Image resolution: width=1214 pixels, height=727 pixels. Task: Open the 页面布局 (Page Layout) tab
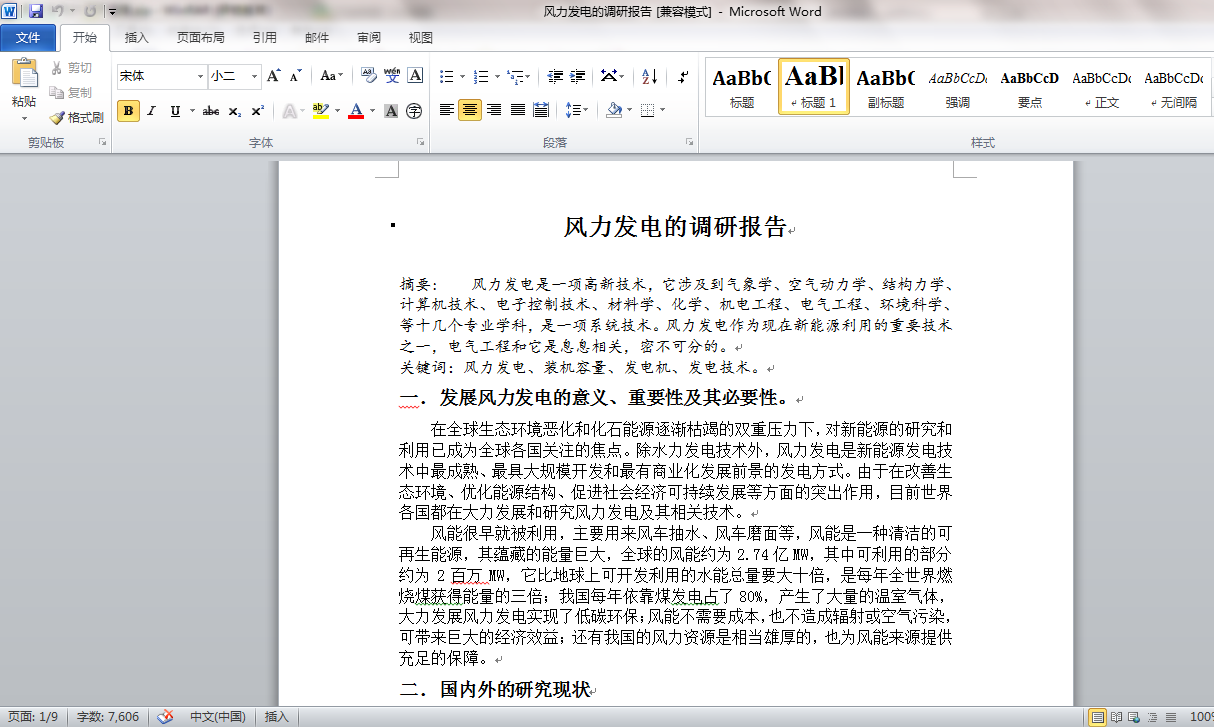tap(200, 38)
